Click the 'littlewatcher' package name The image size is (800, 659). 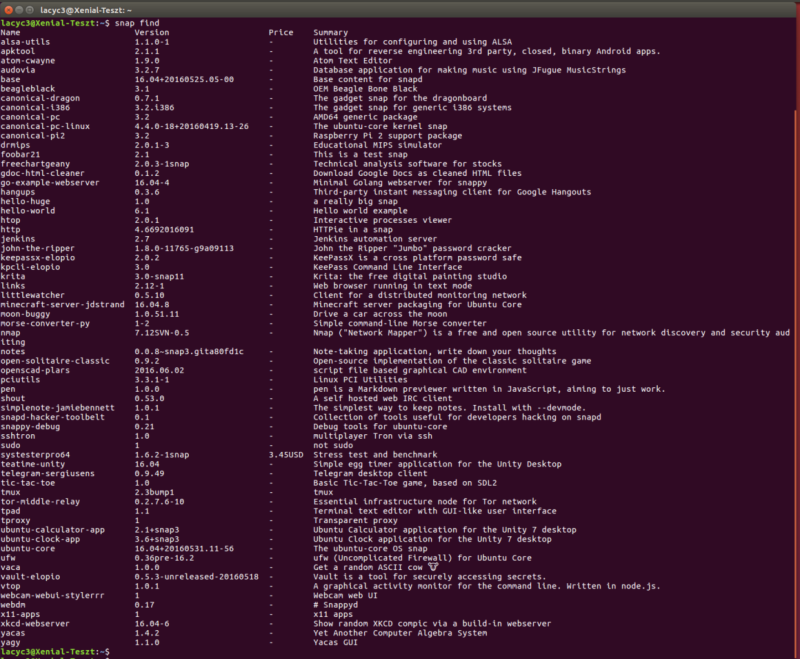point(33,295)
